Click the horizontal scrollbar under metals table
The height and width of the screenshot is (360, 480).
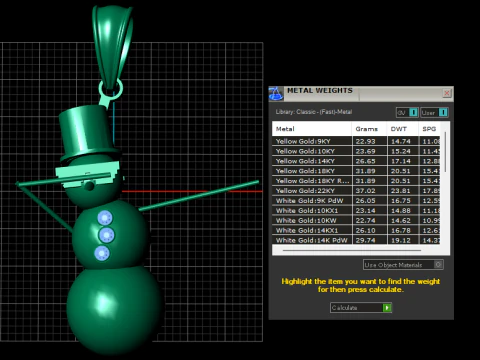(352, 250)
